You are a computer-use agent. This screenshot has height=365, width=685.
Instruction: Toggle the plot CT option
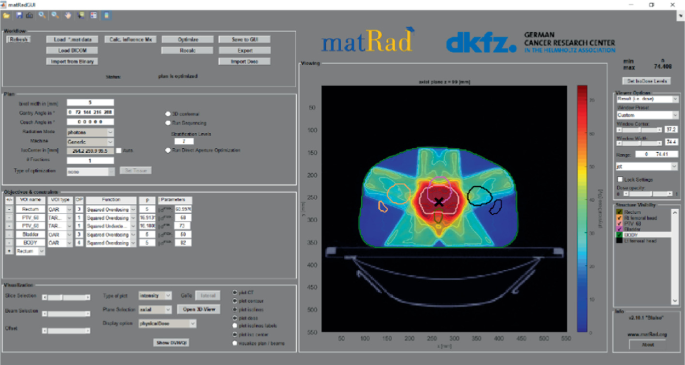[235, 292]
